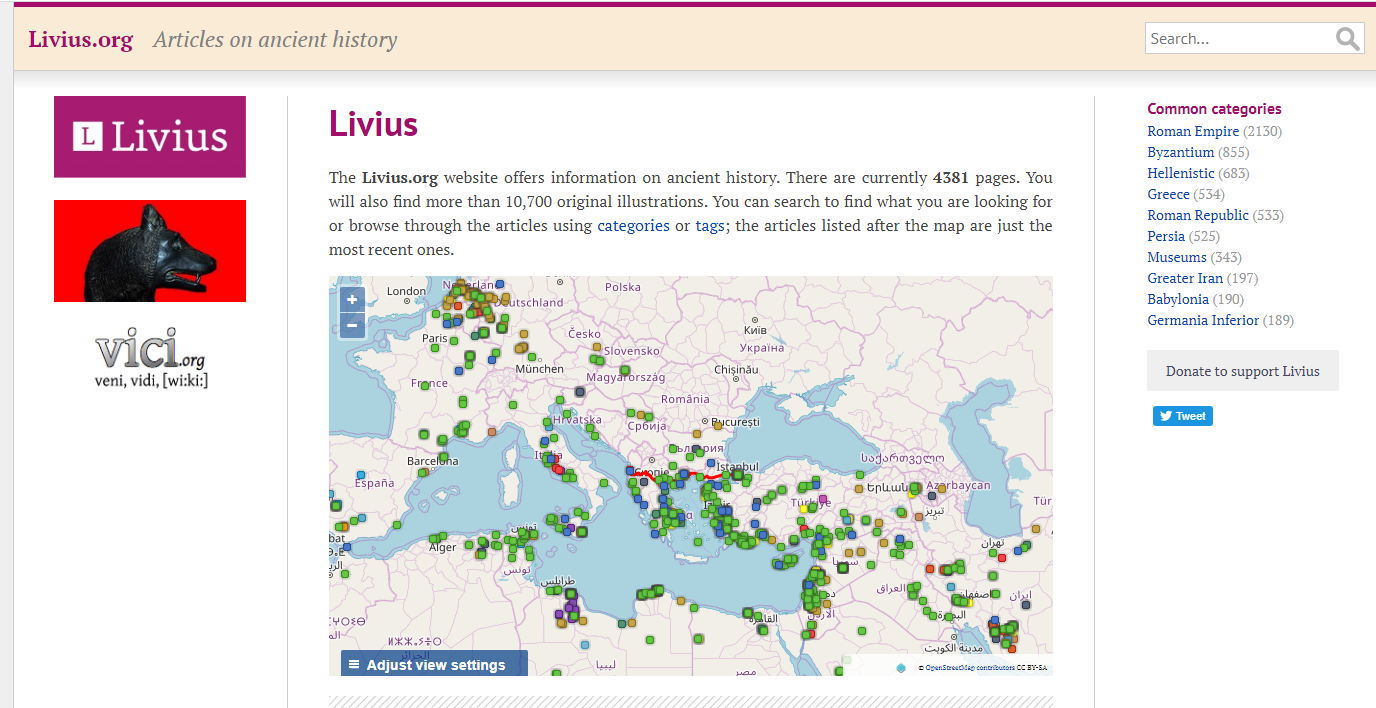The height and width of the screenshot is (708, 1376).
Task: Open the Greece category
Action: click(x=1168, y=194)
